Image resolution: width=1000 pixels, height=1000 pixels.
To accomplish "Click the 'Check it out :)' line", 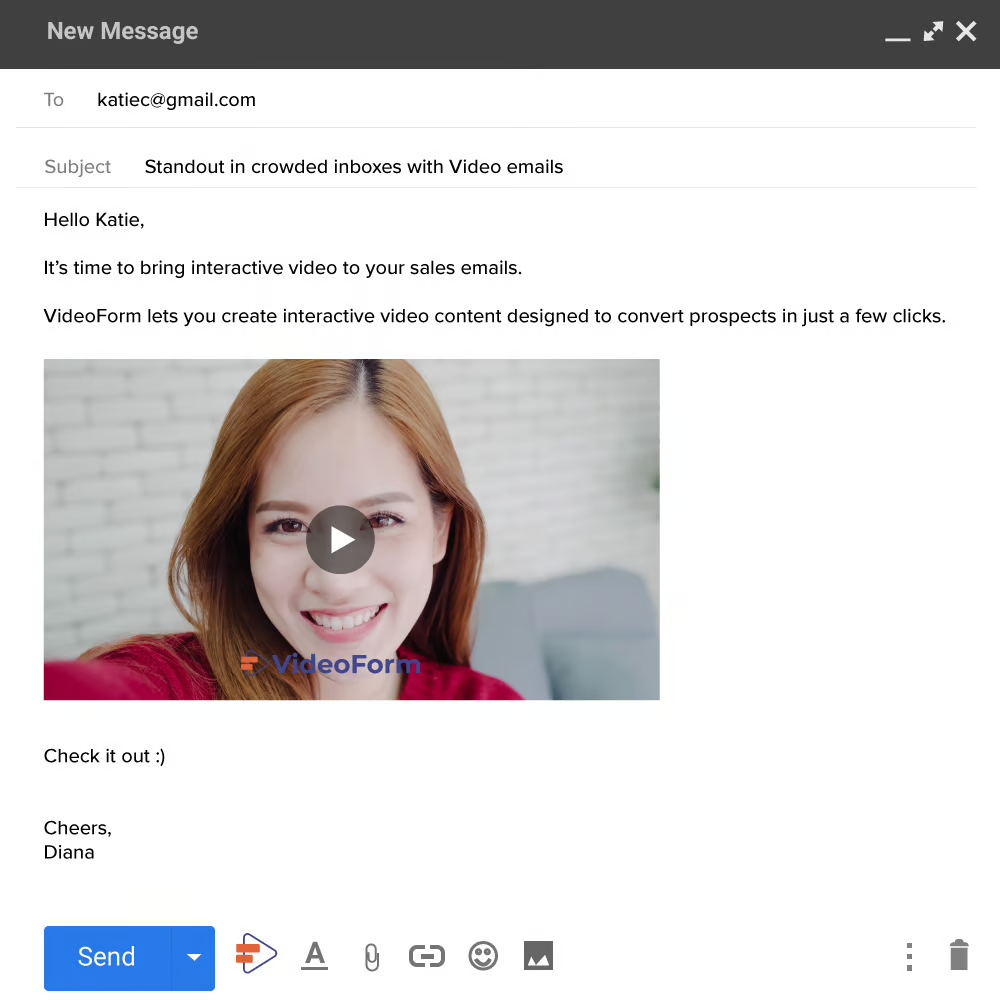I will tap(104, 756).
